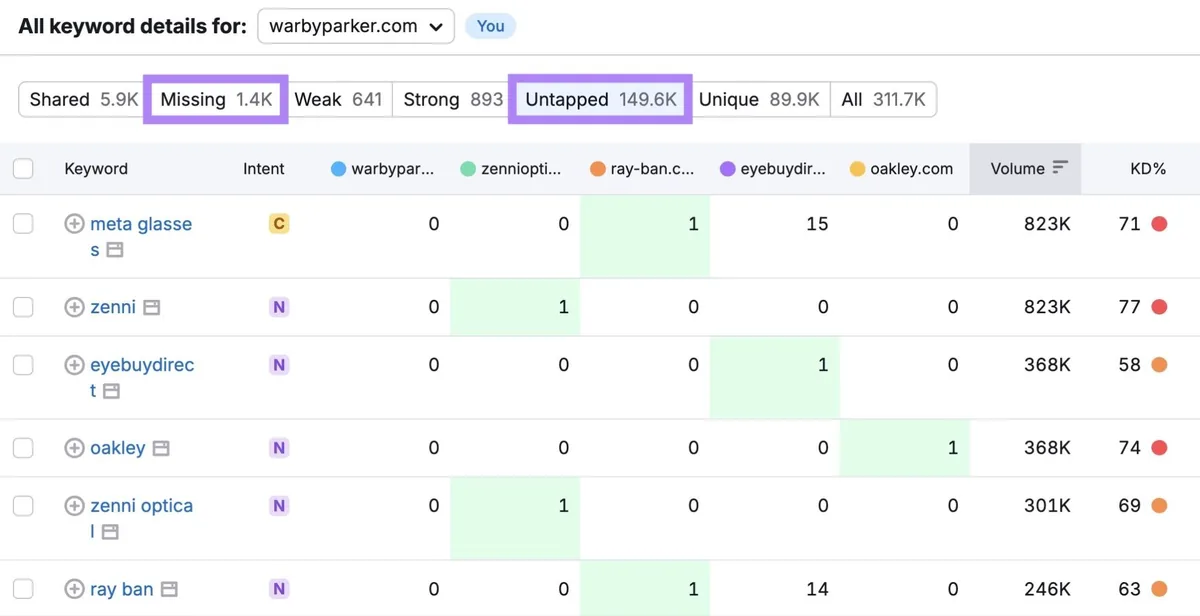1200x616 pixels.
Task: Open SERP snapshot icon for zenni
Action: pos(151,307)
